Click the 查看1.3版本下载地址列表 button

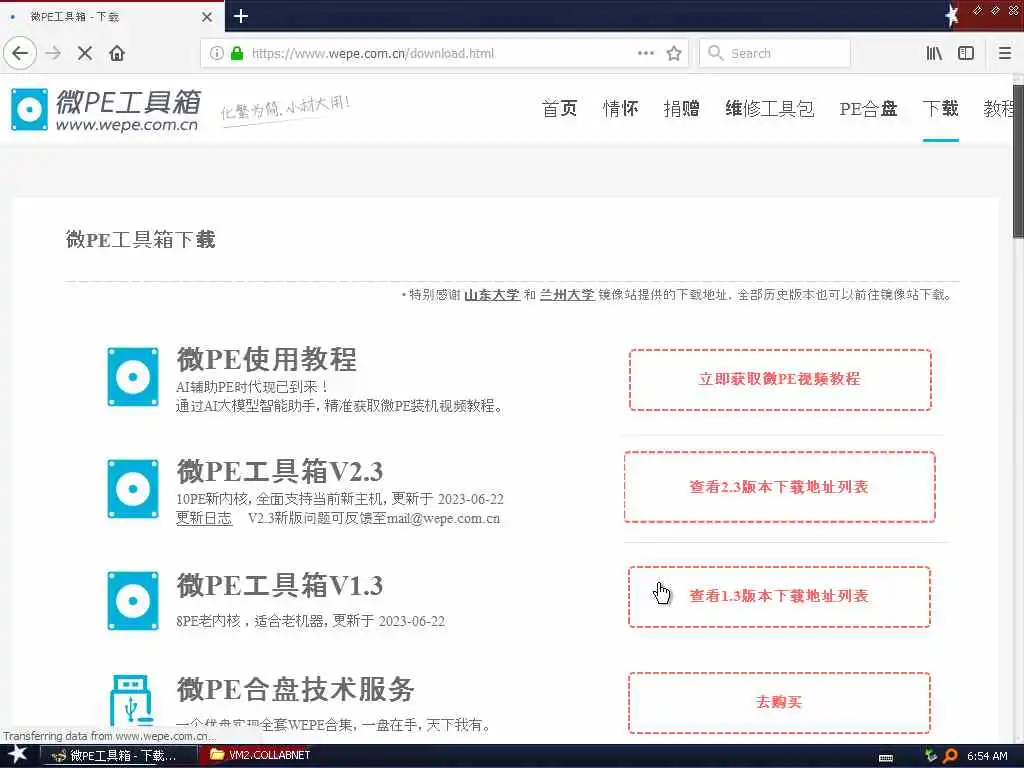(779, 596)
